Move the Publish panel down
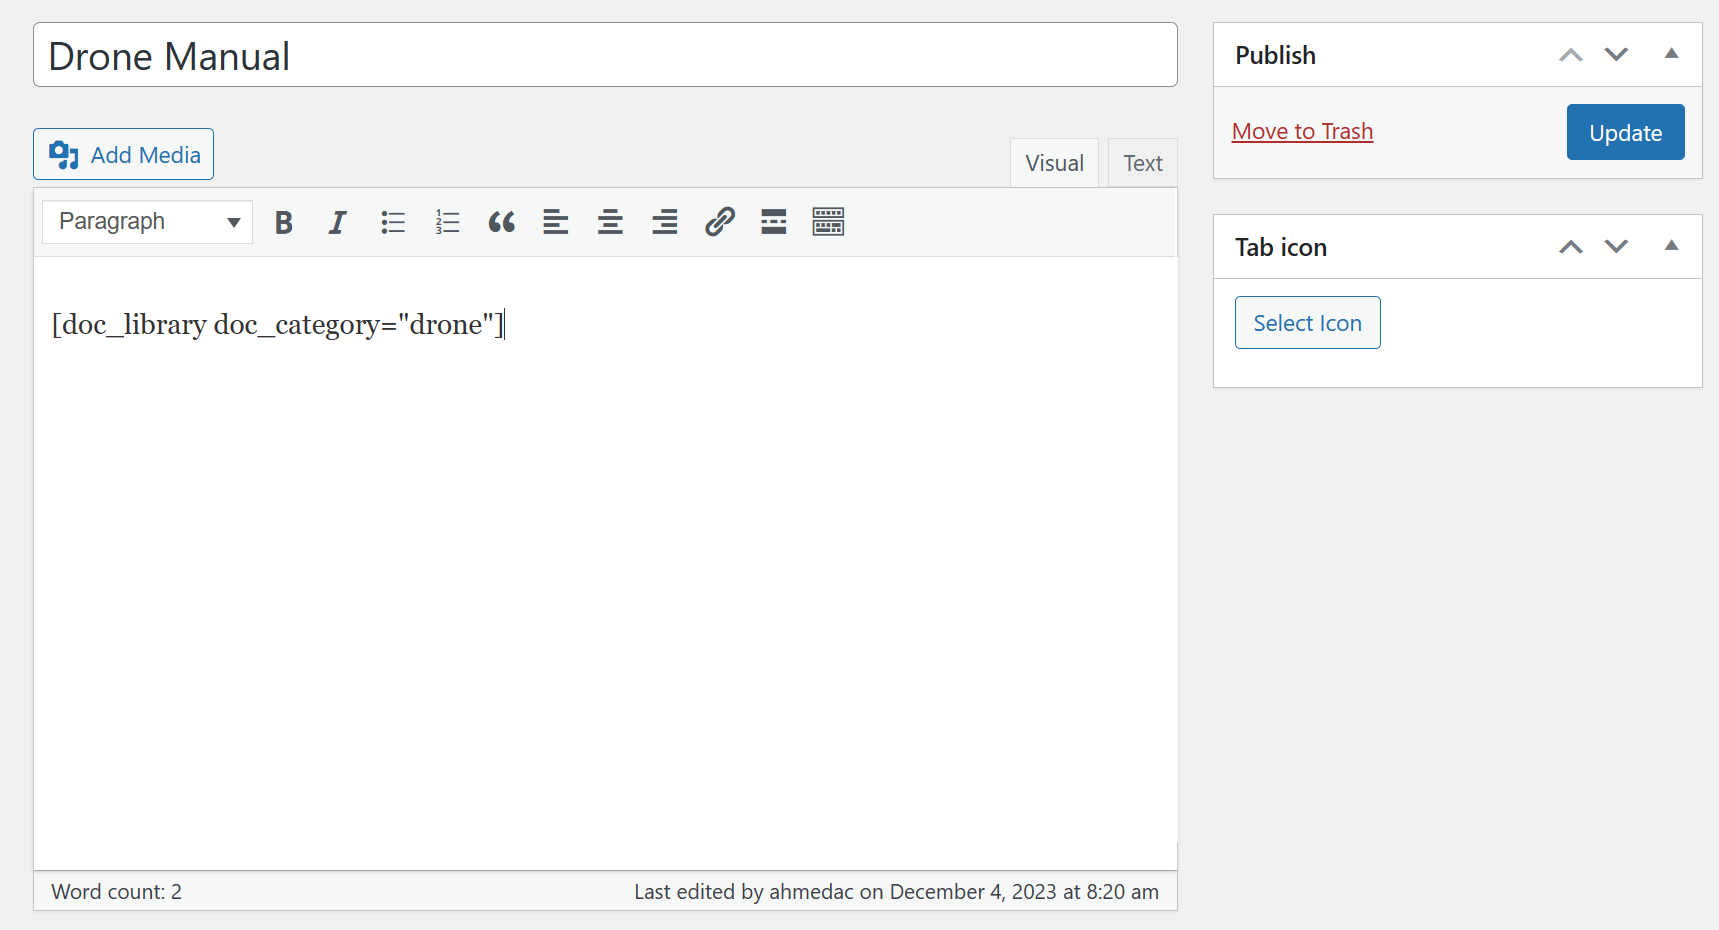Image resolution: width=1719 pixels, height=930 pixels. coord(1616,55)
